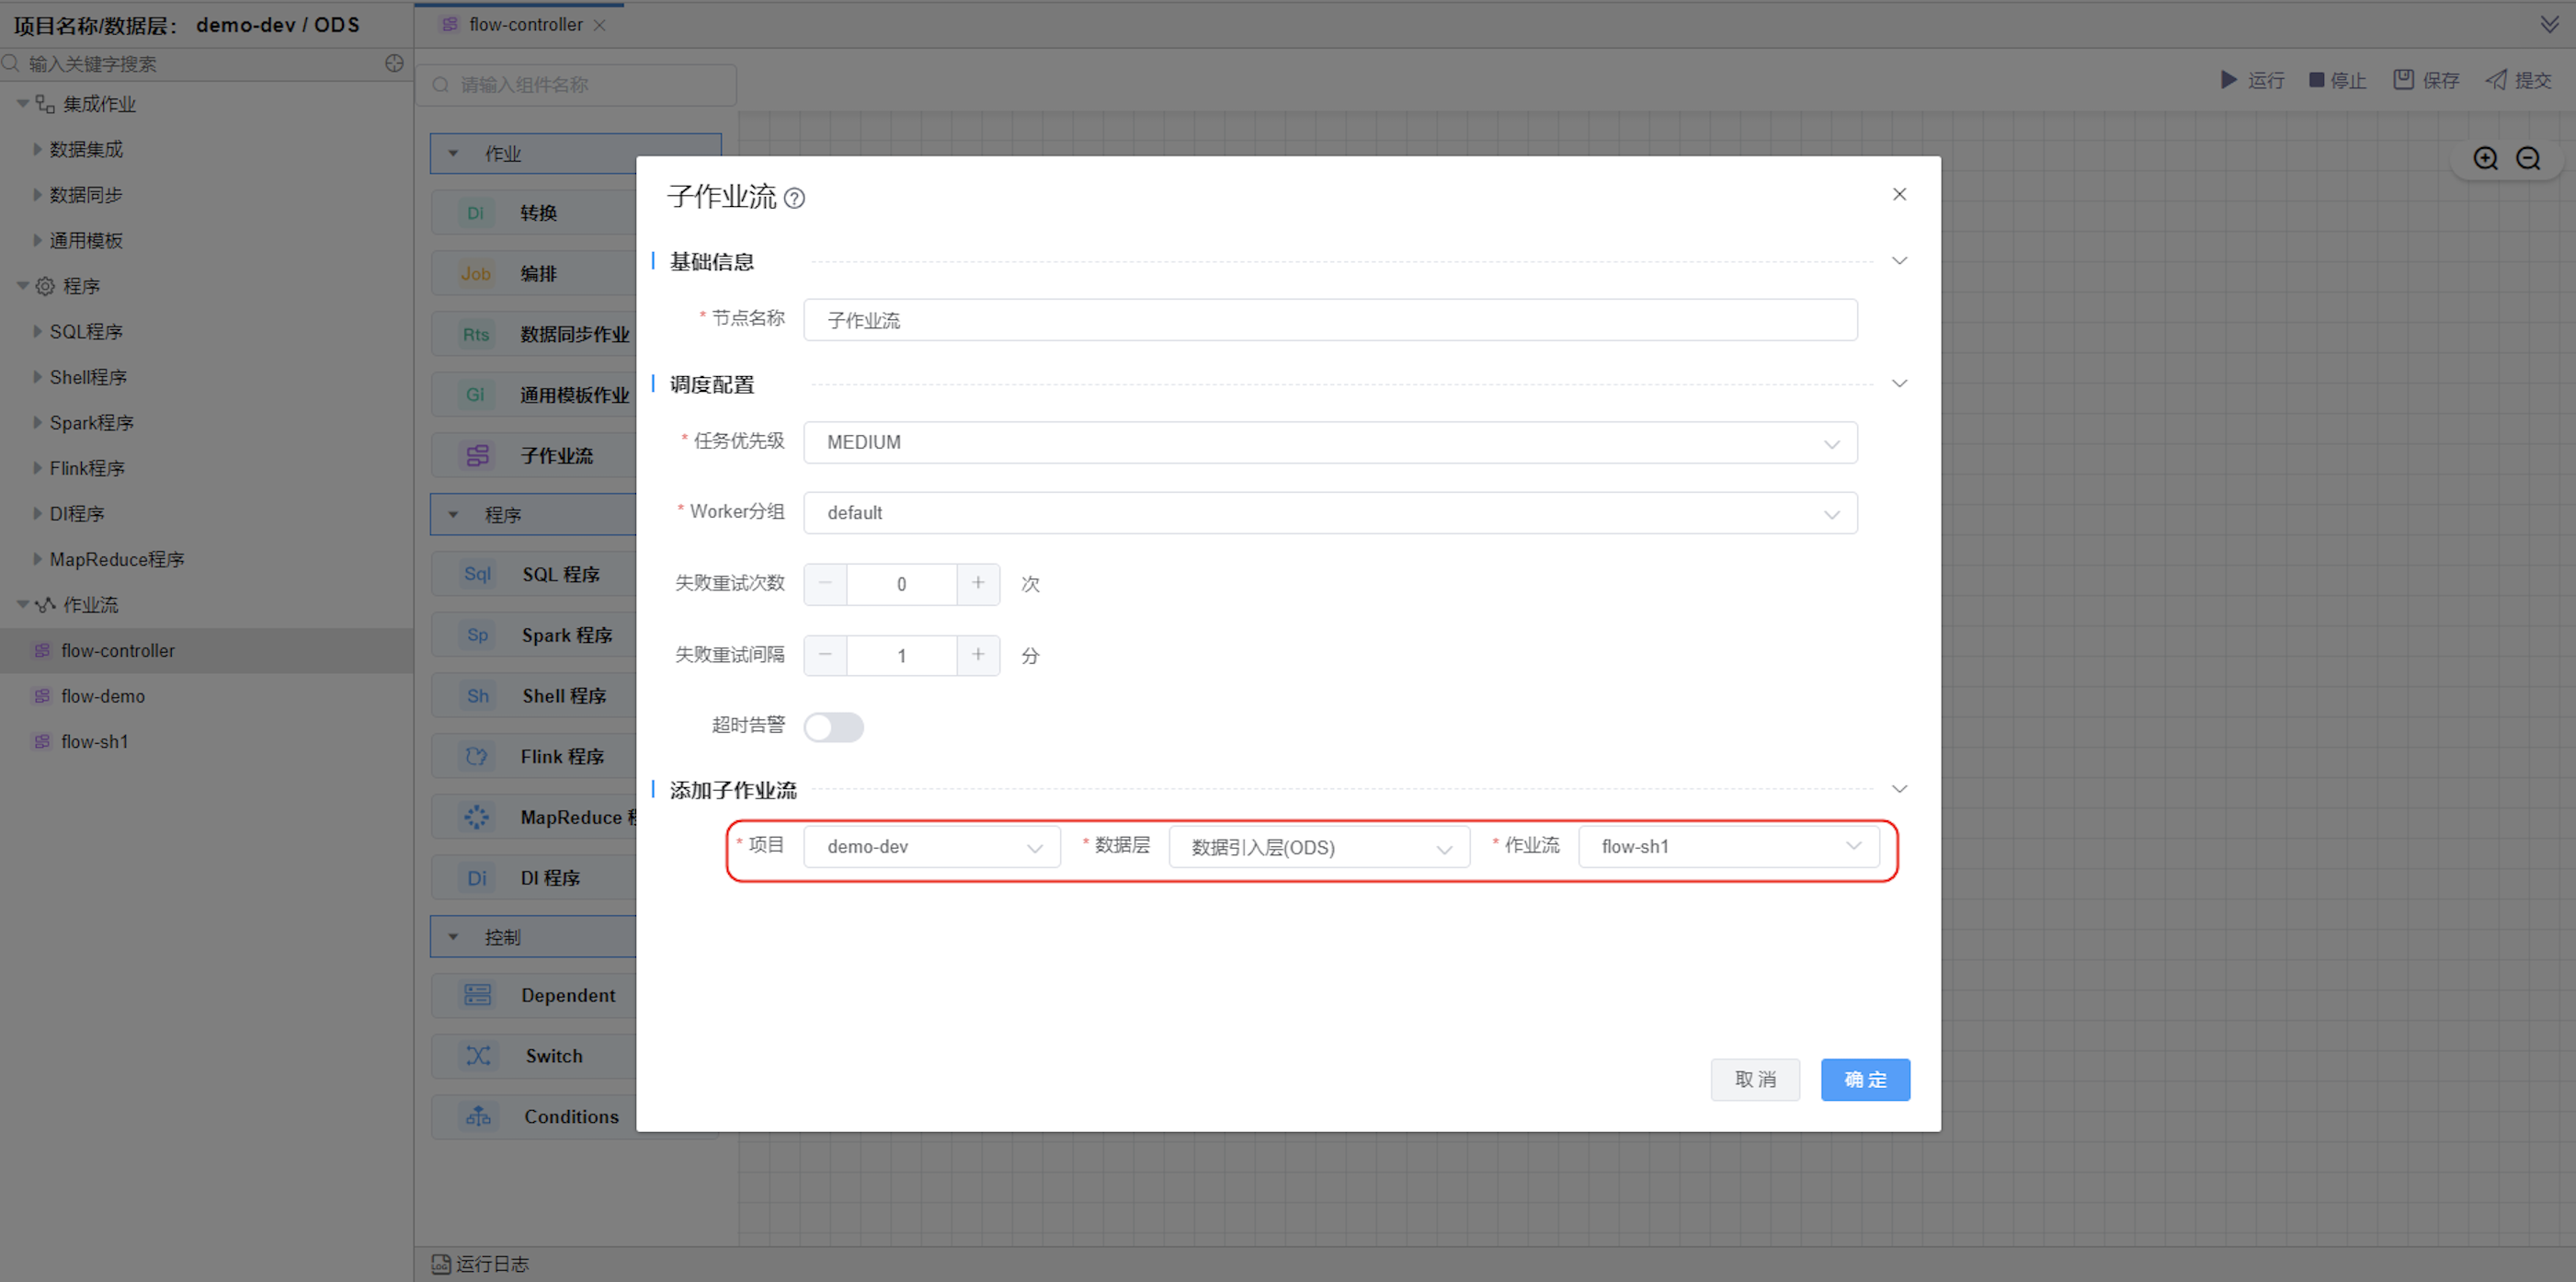The height and width of the screenshot is (1282, 2576).
Task: Click the zoom in magnifier icon
Action: click(2485, 158)
